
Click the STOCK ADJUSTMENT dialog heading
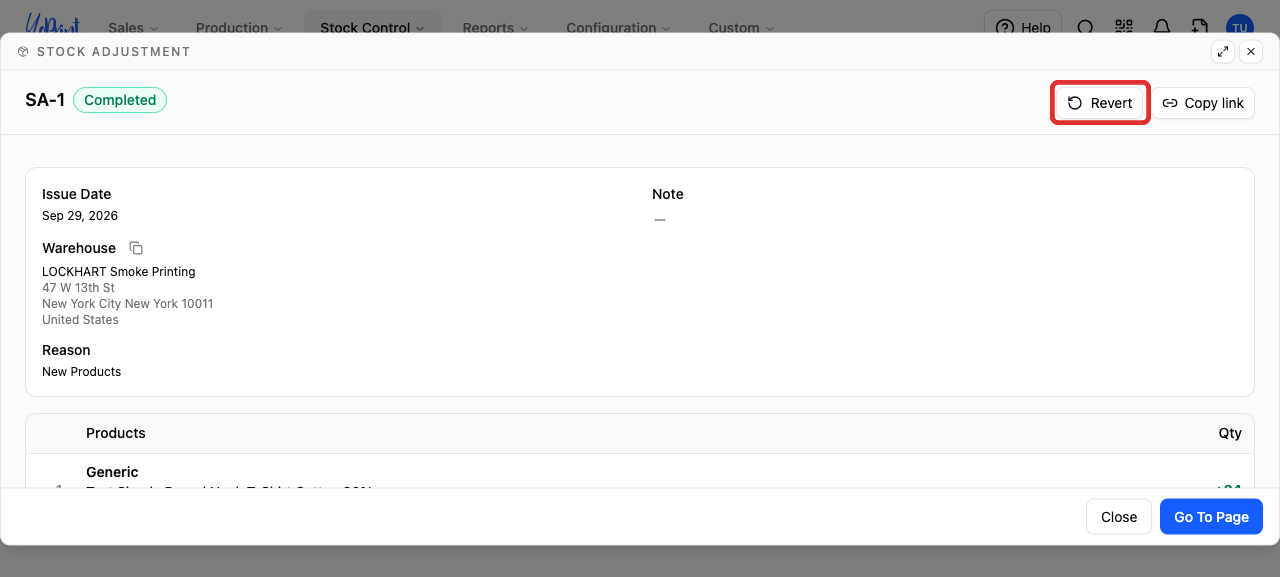click(113, 52)
